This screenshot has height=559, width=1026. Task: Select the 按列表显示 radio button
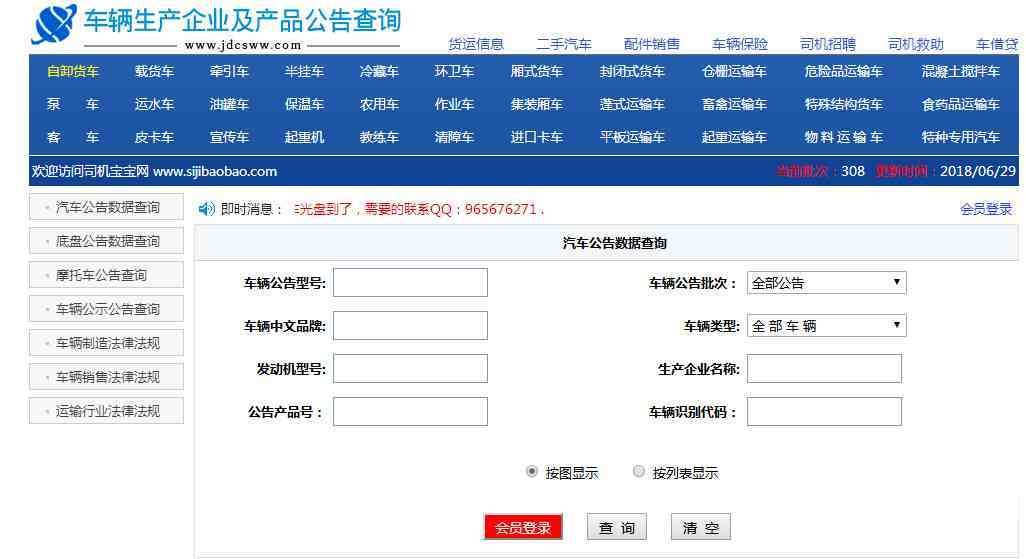(x=639, y=472)
